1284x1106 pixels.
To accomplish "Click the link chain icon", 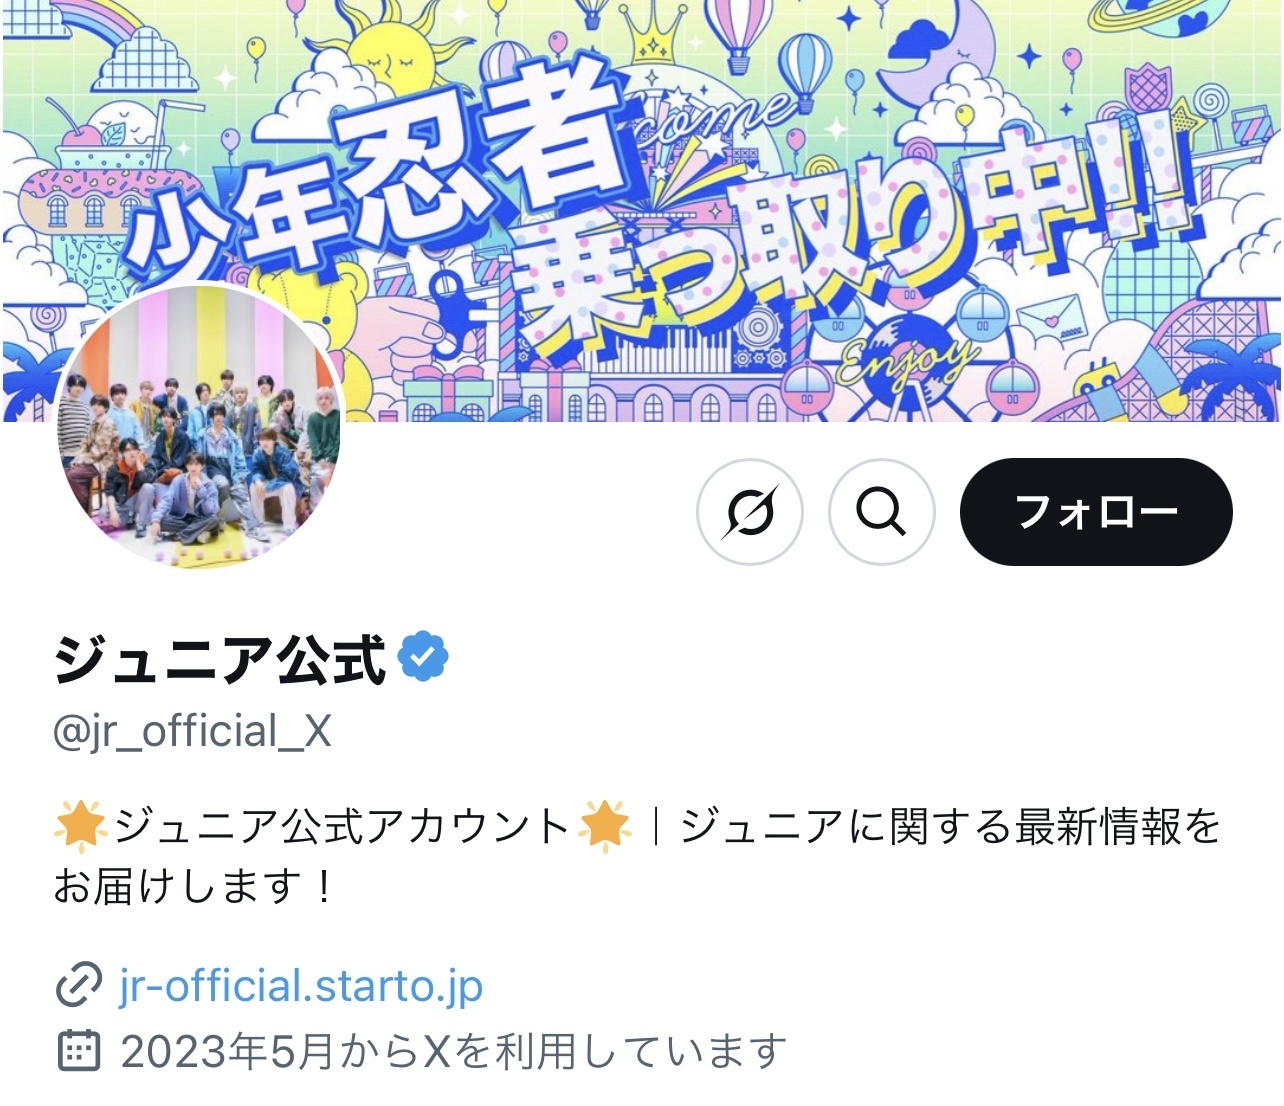I will tap(78, 986).
